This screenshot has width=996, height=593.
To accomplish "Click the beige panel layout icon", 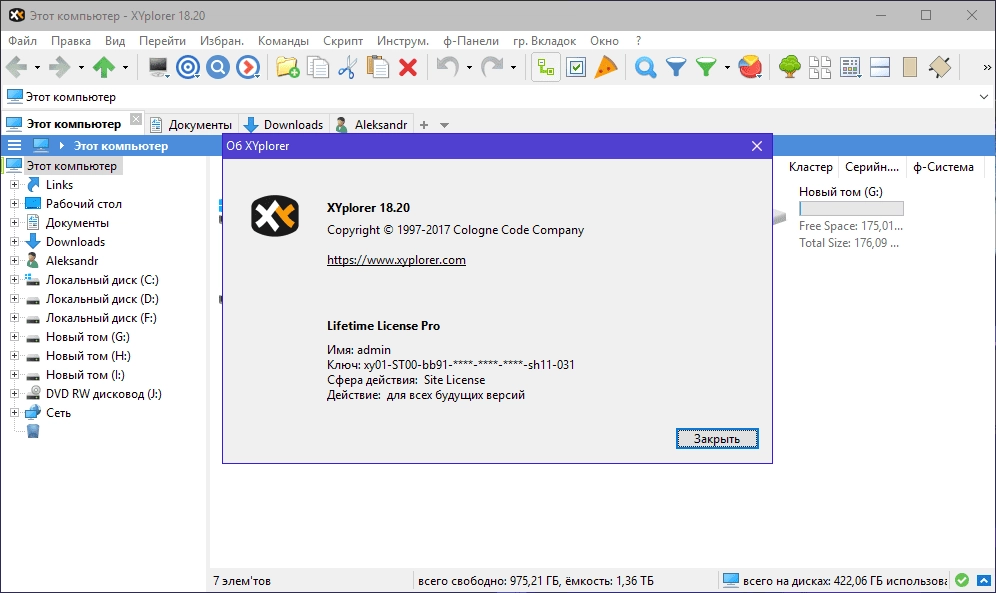I will coord(910,67).
